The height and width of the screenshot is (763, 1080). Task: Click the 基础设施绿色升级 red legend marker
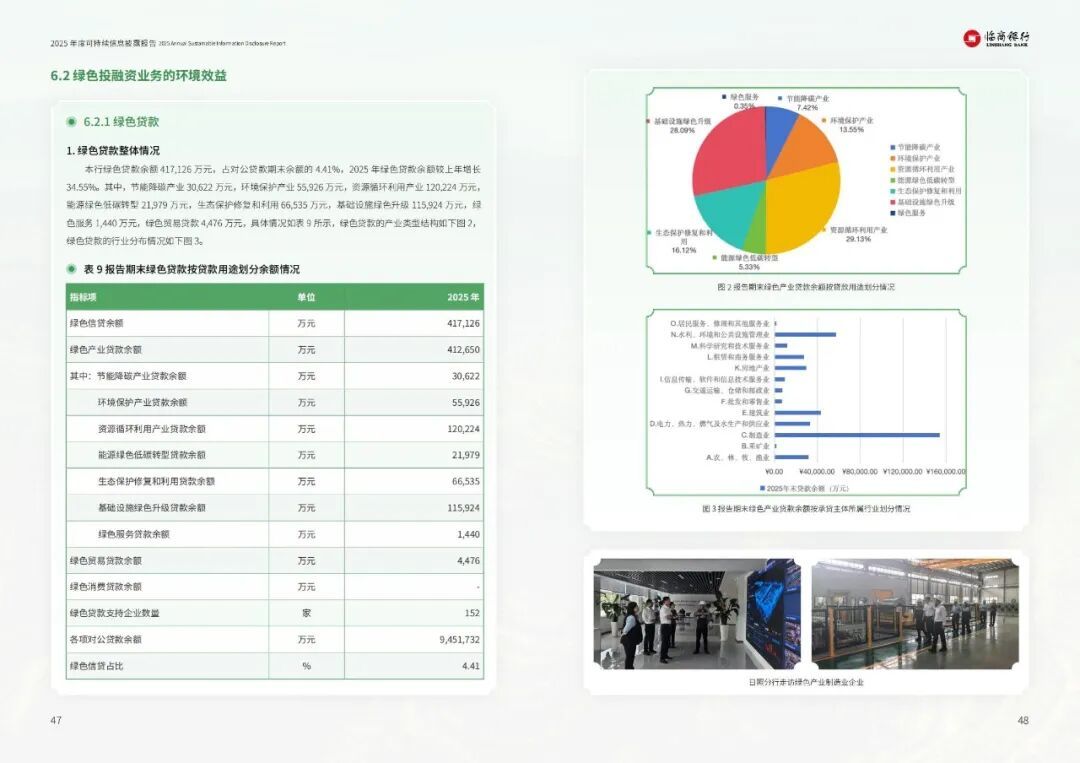[893, 202]
